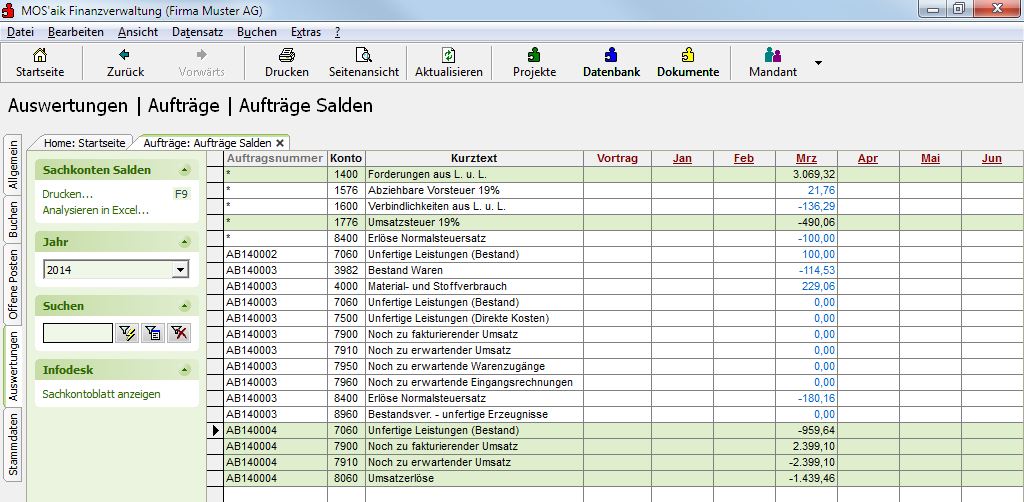Collapse the Suchen panel
The image size is (1024, 502).
[x=185, y=306]
